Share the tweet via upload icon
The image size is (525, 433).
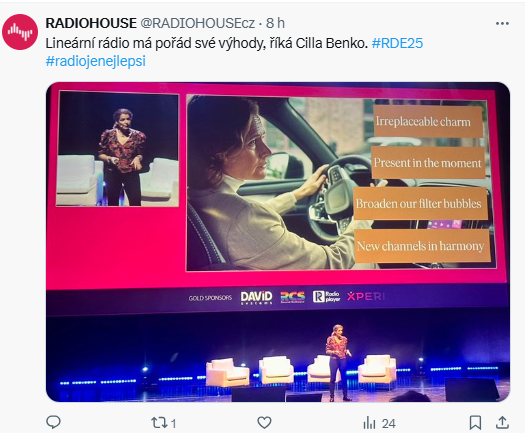pyautogui.click(x=502, y=422)
